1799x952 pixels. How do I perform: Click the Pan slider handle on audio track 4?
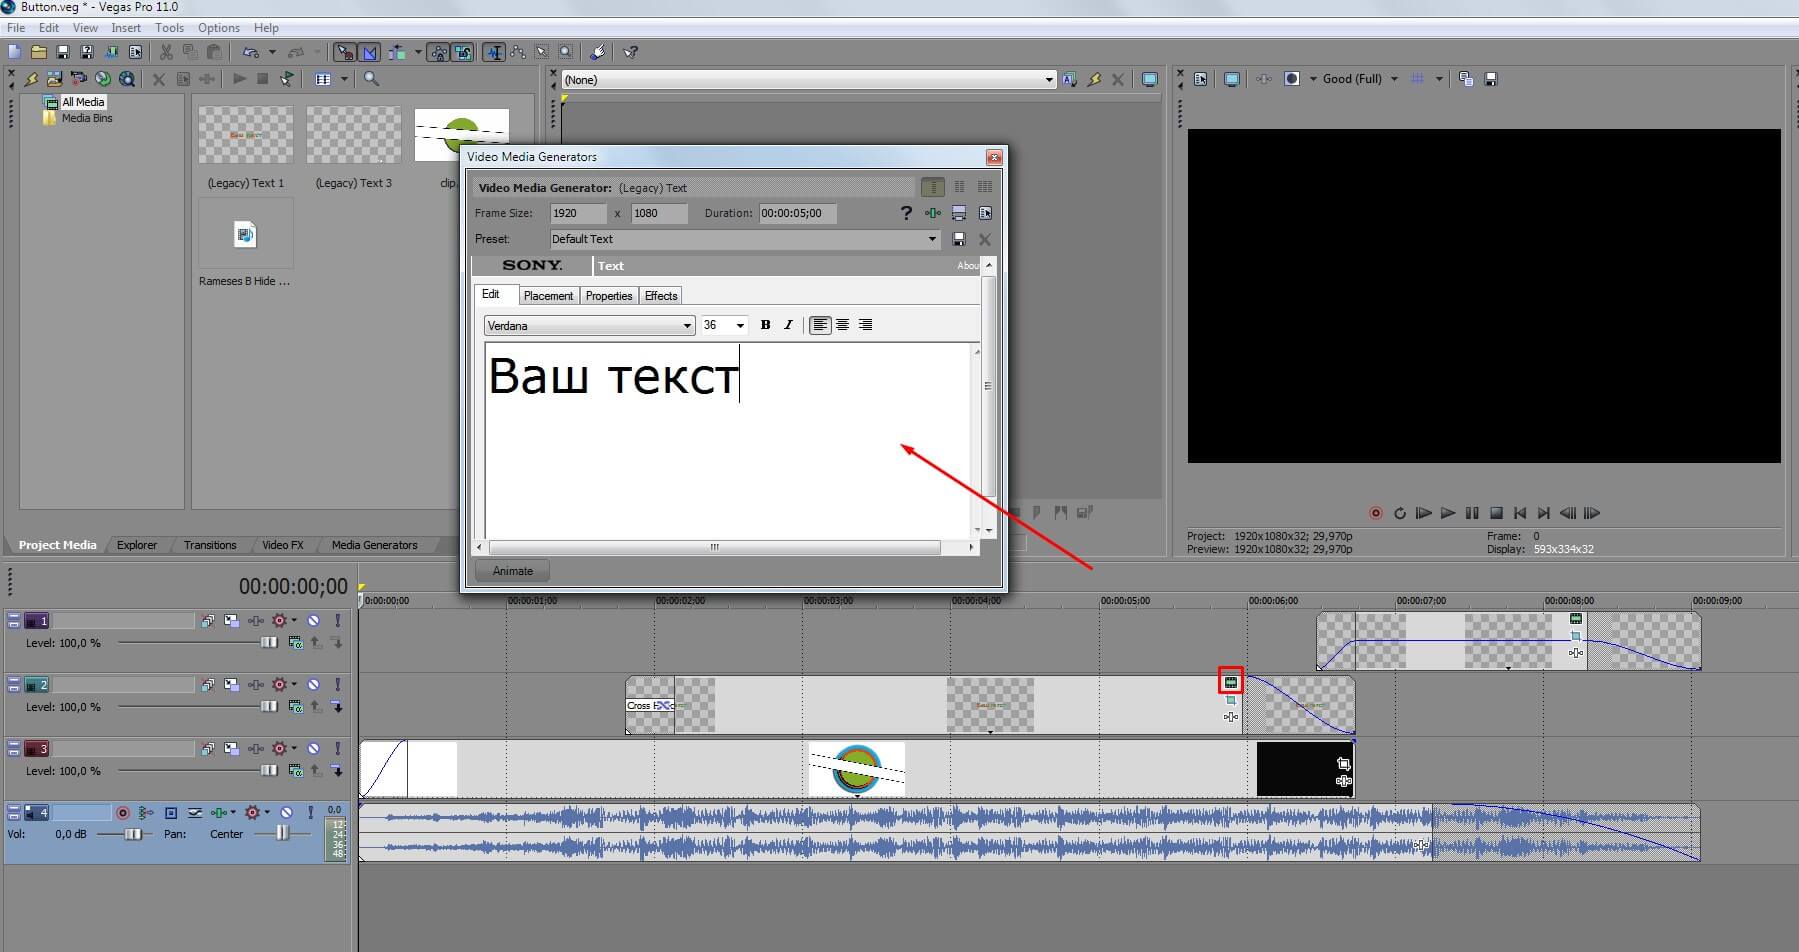click(283, 833)
